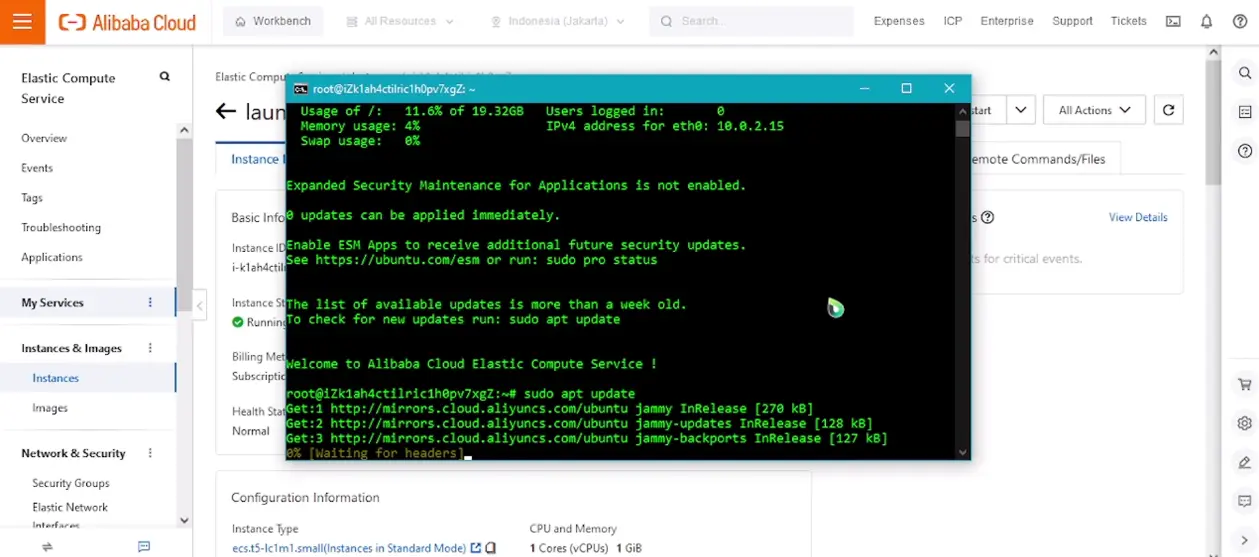The height and width of the screenshot is (557, 1259).
Task: Open Tags in sidebar
Action: click(x=32, y=198)
